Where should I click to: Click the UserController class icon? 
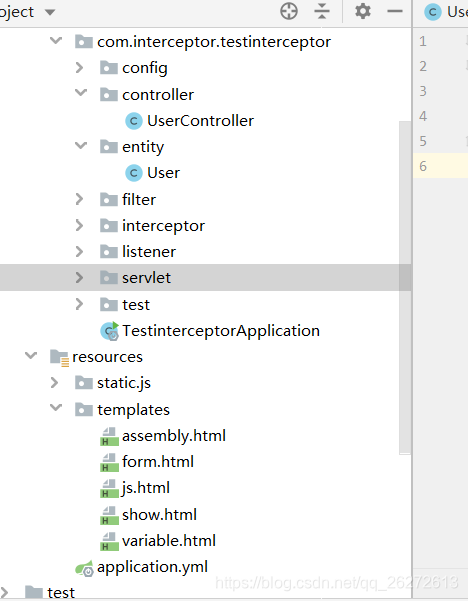pos(134,121)
